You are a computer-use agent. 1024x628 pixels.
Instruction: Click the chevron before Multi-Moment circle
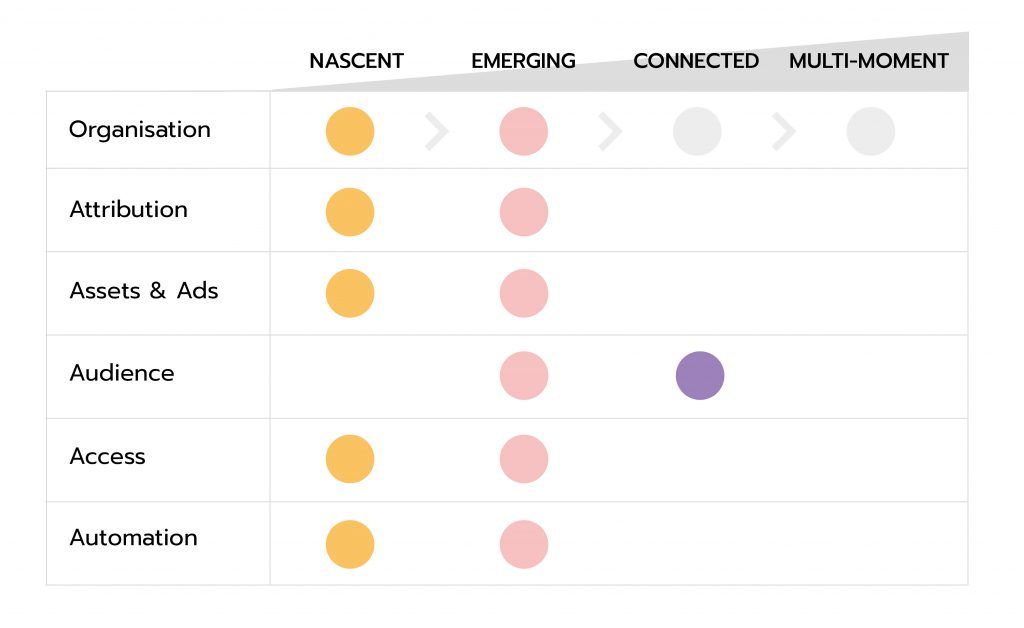[784, 131]
